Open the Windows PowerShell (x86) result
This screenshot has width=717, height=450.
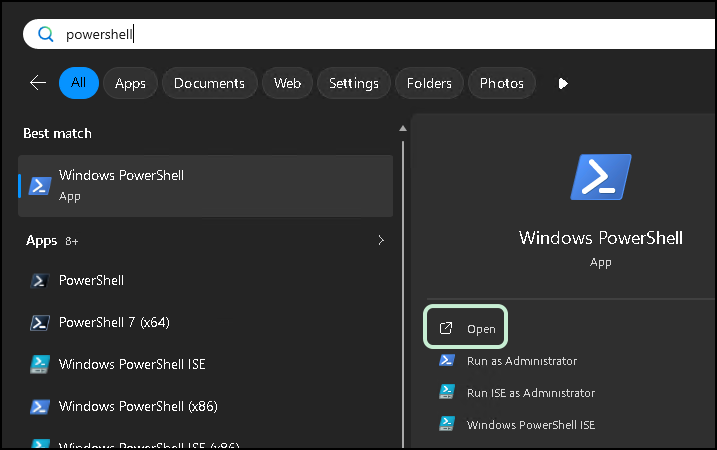[x=205, y=407]
